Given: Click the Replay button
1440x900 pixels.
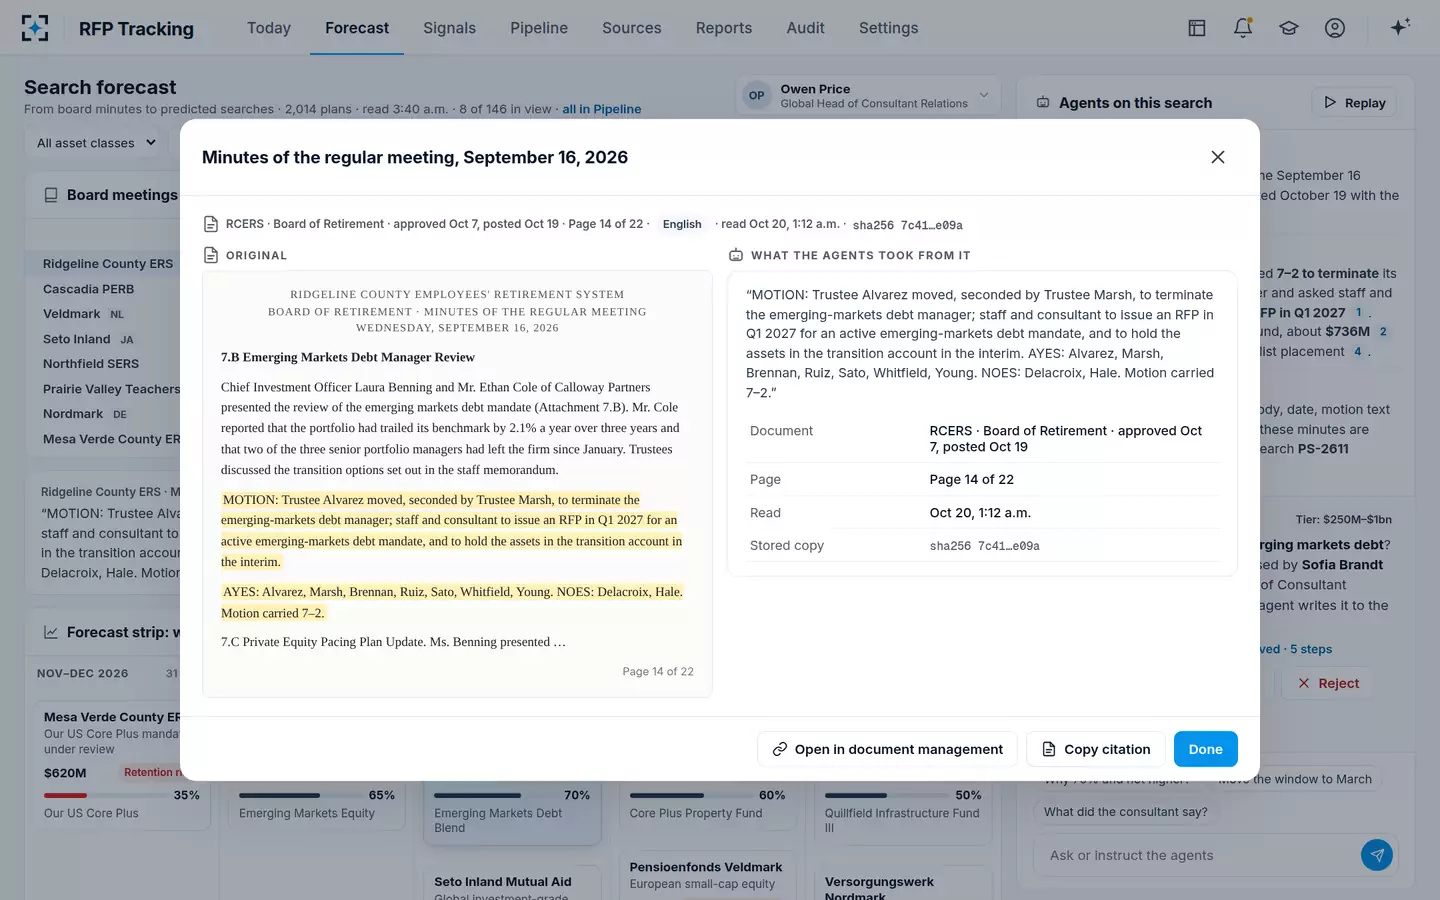Looking at the screenshot, I should 1354,103.
